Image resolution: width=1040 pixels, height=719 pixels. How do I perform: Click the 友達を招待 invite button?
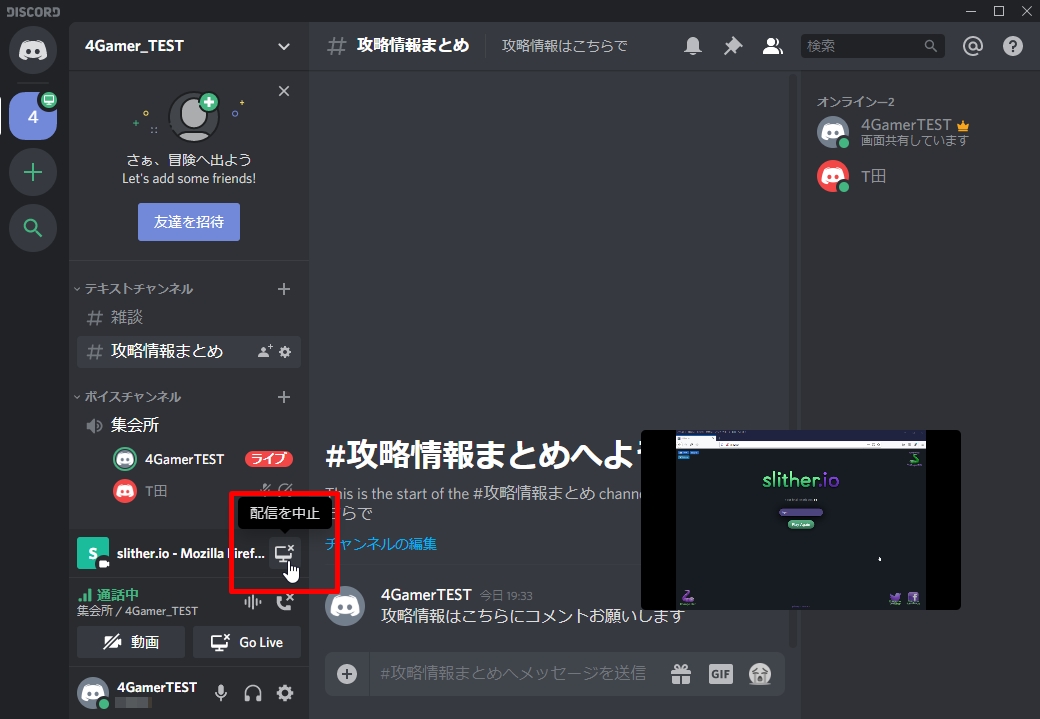click(x=189, y=222)
